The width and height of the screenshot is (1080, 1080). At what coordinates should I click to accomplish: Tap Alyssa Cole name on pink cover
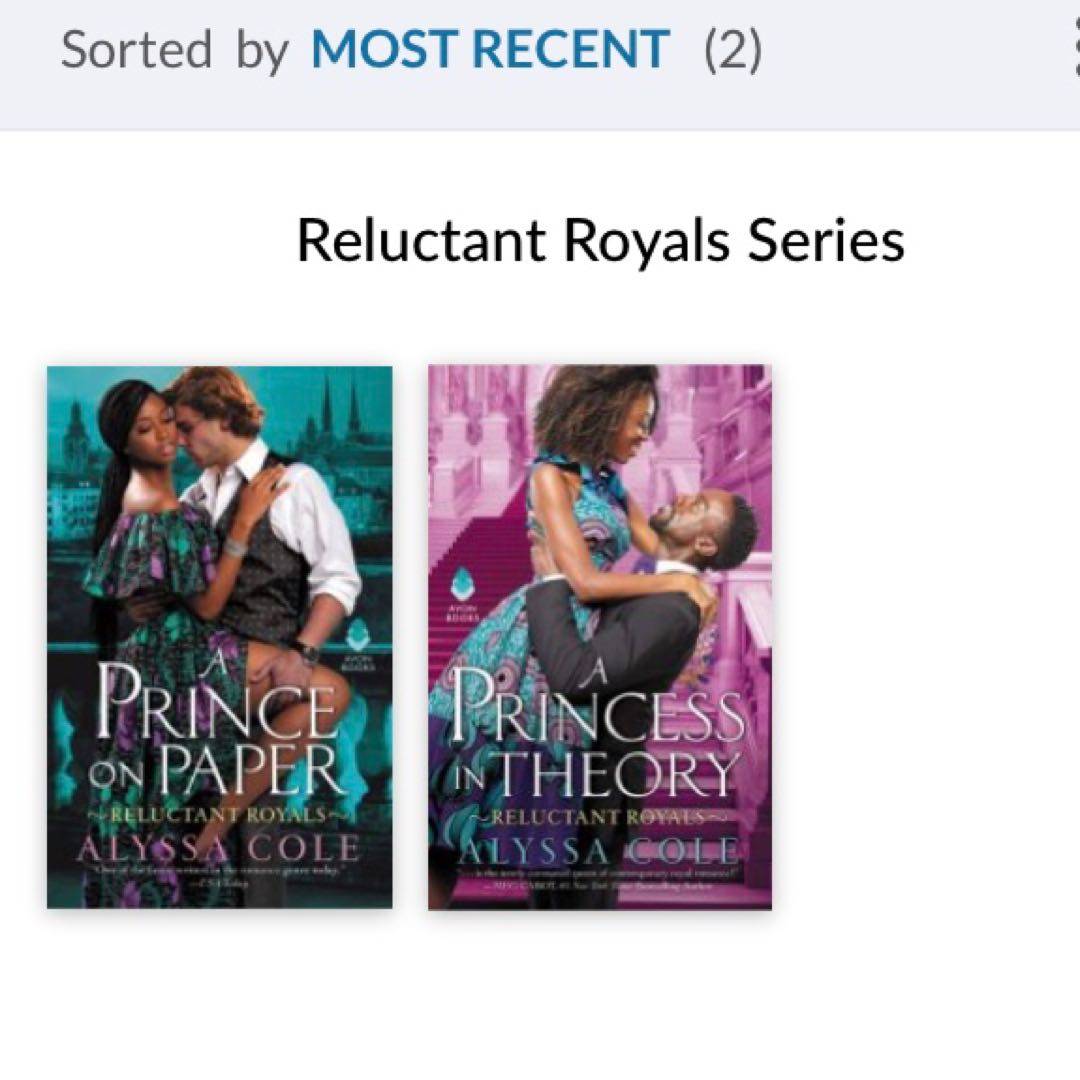point(598,851)
